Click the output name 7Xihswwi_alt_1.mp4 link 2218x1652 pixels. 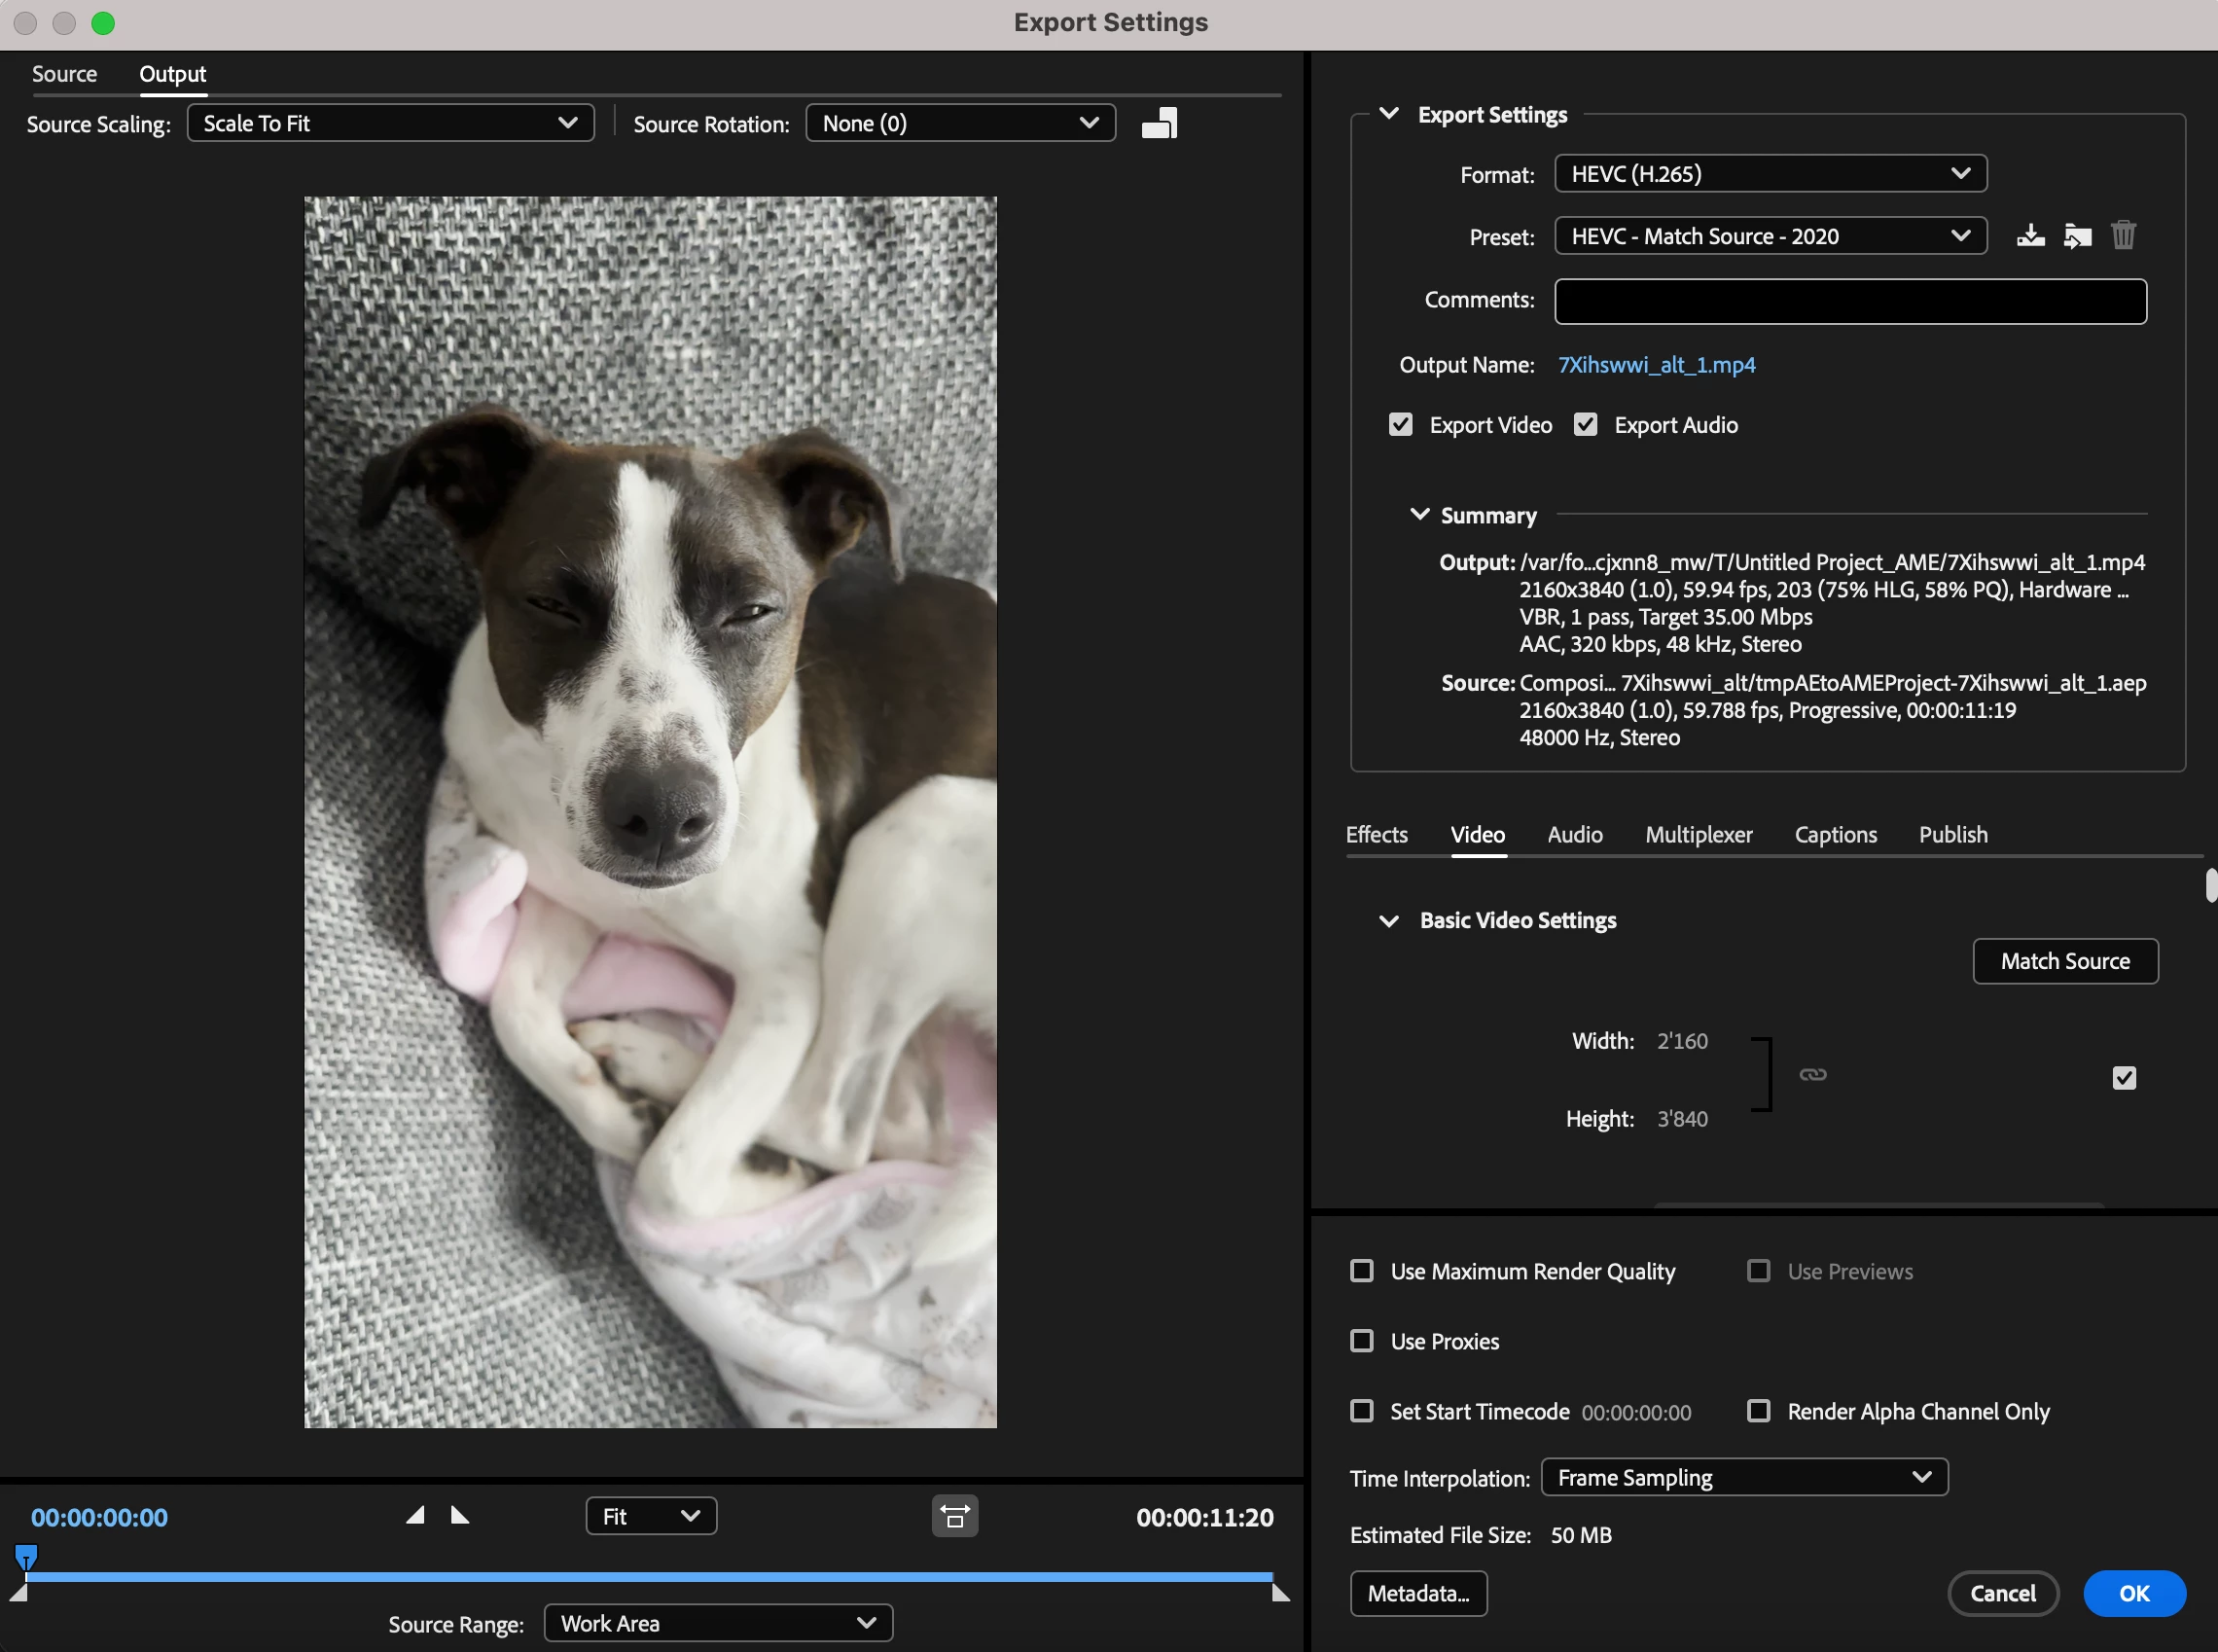coord(1656,365)
